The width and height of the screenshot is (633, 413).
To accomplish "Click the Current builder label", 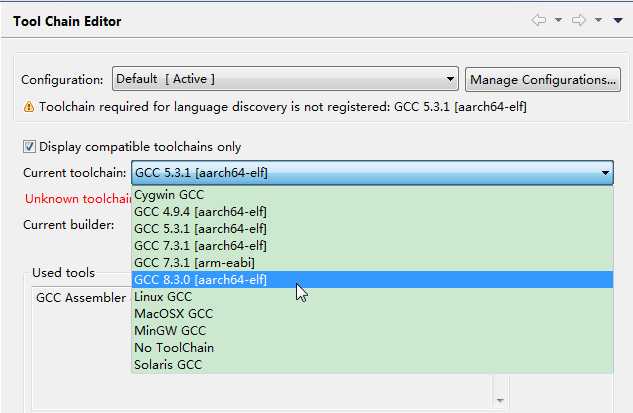I will 69,224.
